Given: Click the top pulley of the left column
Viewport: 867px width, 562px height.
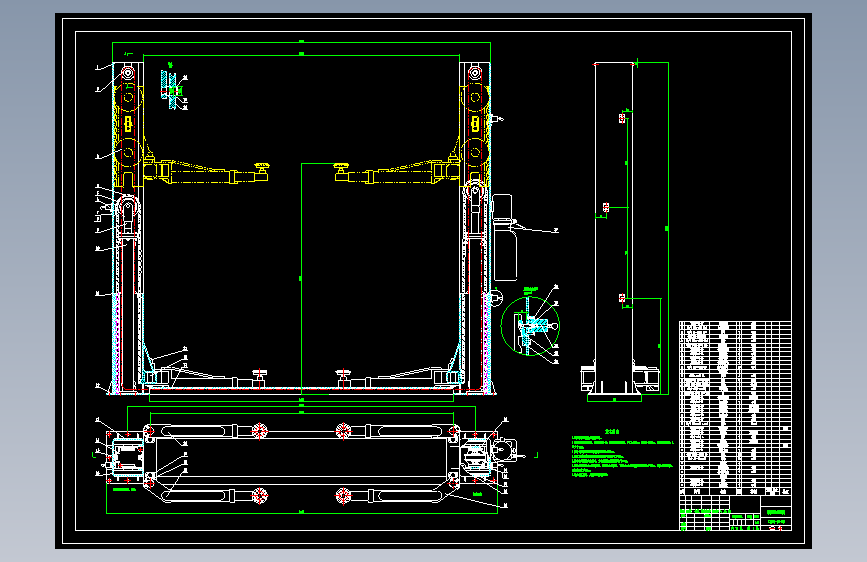Looking at the screenshot, I should click(x=128, y=73).
